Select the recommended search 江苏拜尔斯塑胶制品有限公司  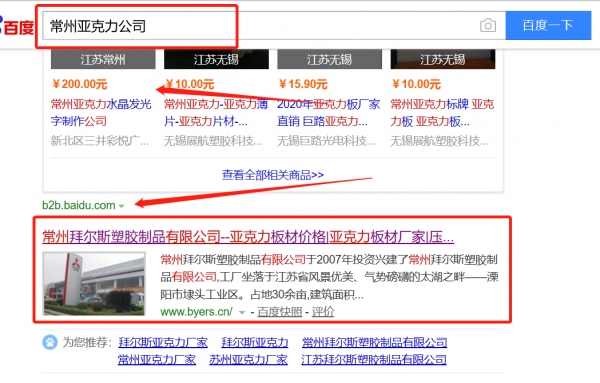pyautogui.click(x=374, y=359)
